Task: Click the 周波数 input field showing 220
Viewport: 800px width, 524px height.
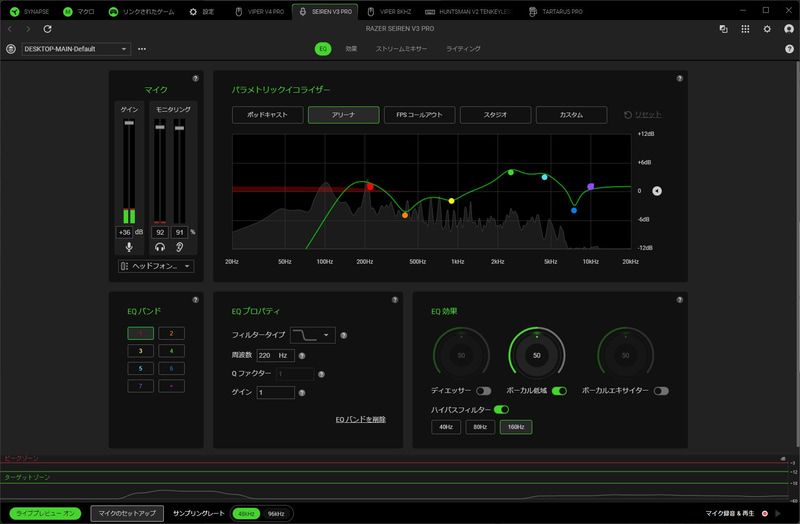Action: click(x=276, y=355)
